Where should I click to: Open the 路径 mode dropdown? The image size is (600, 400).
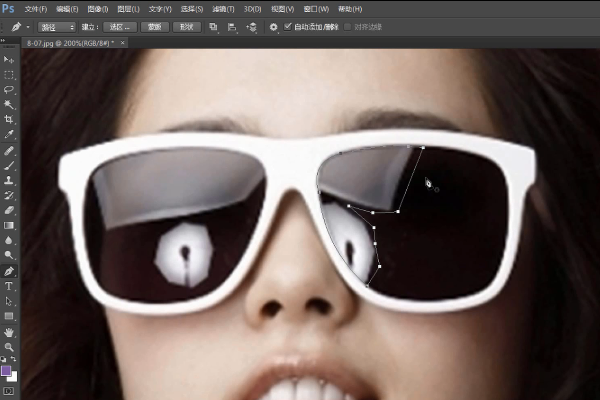tap(57, 27)
